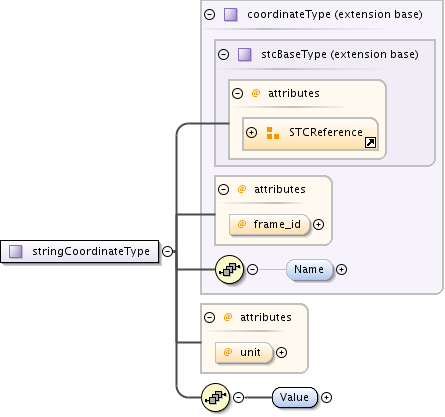Select the Name element node
445x417 pixels.
pos(309,269)
